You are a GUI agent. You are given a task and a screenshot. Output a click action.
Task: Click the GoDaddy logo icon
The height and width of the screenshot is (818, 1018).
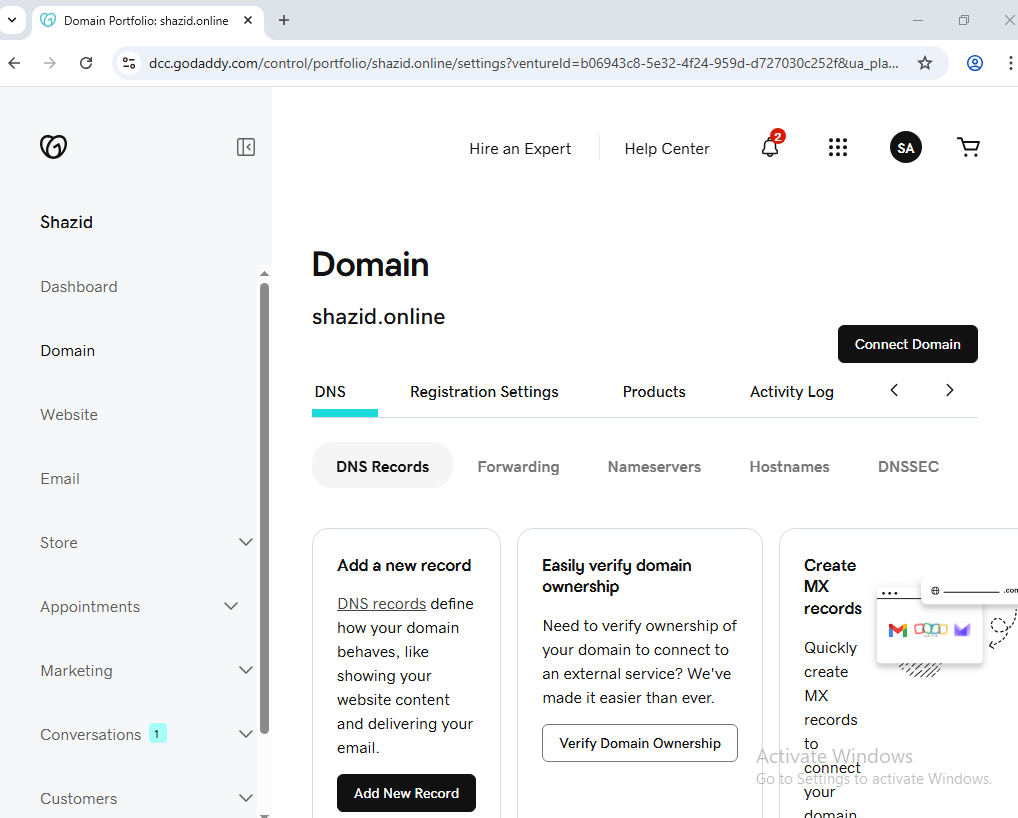pos(53,147)
